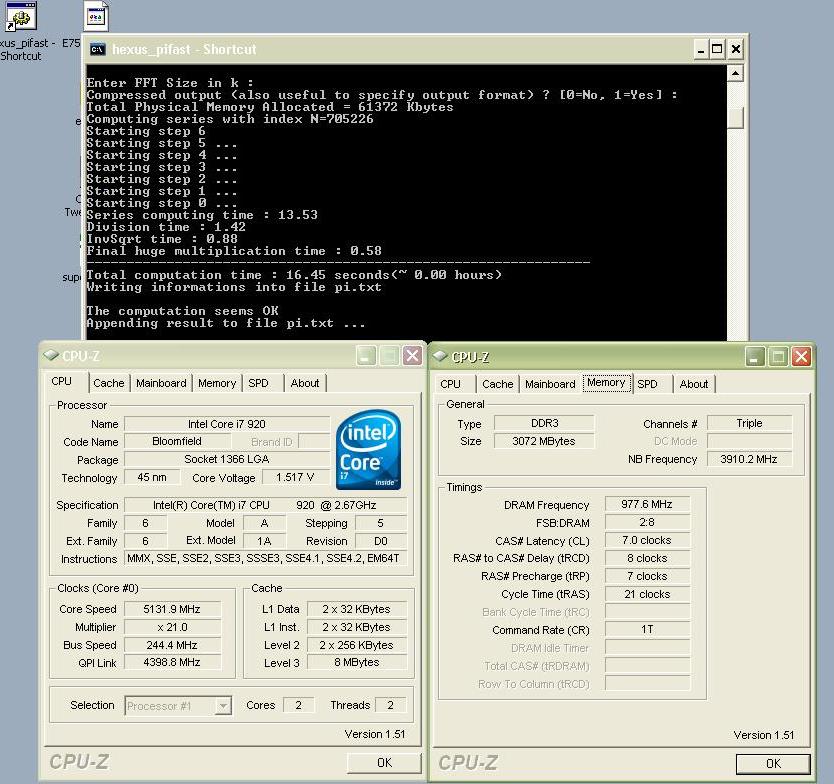
Task: Close the hexus_pifast console window
Action: [736, 49]
